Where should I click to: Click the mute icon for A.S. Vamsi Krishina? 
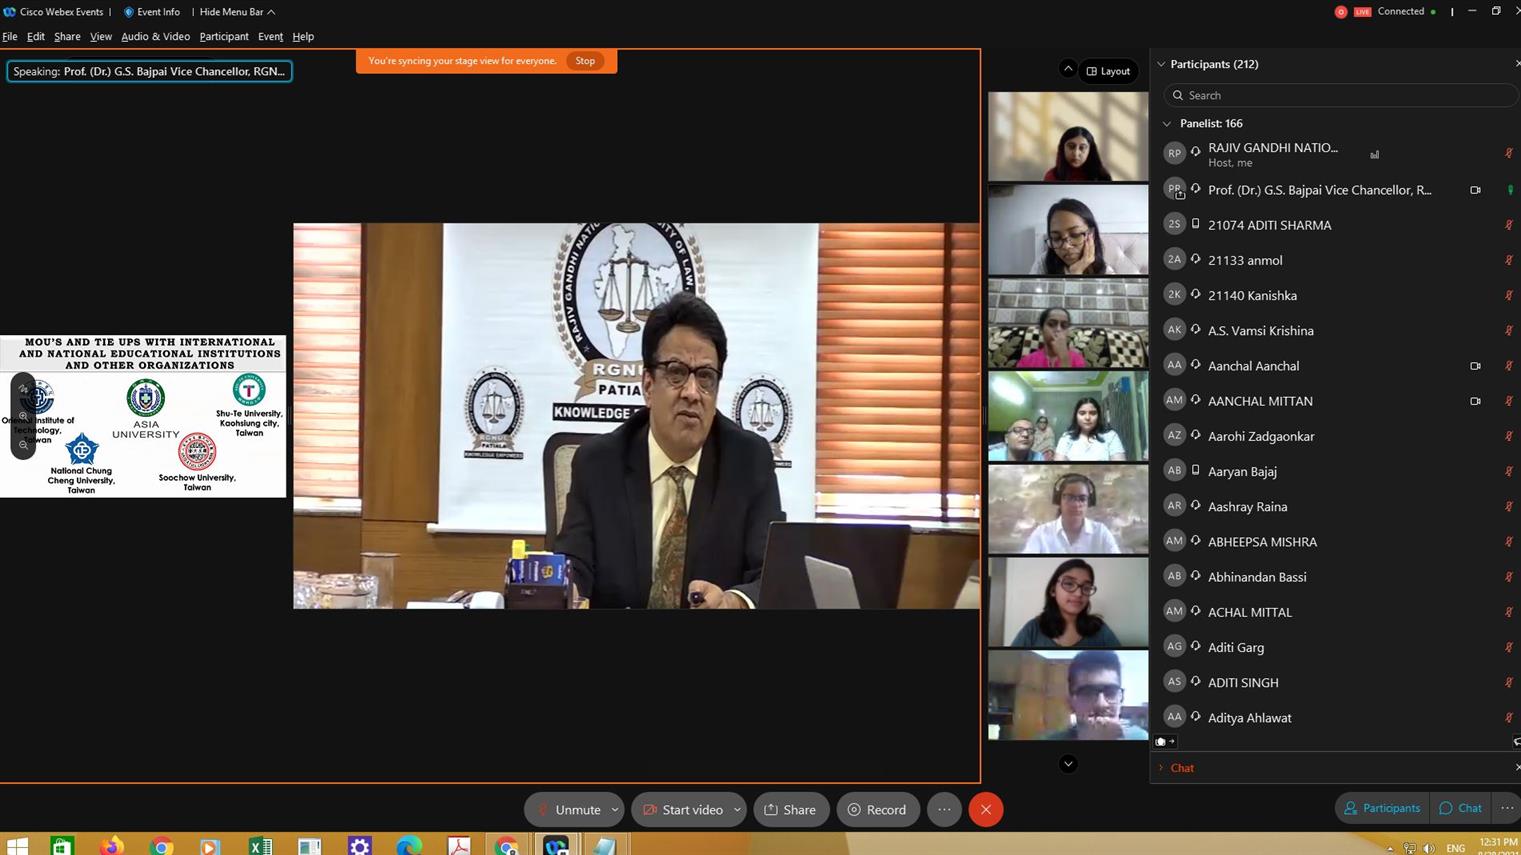point(1509,330)
